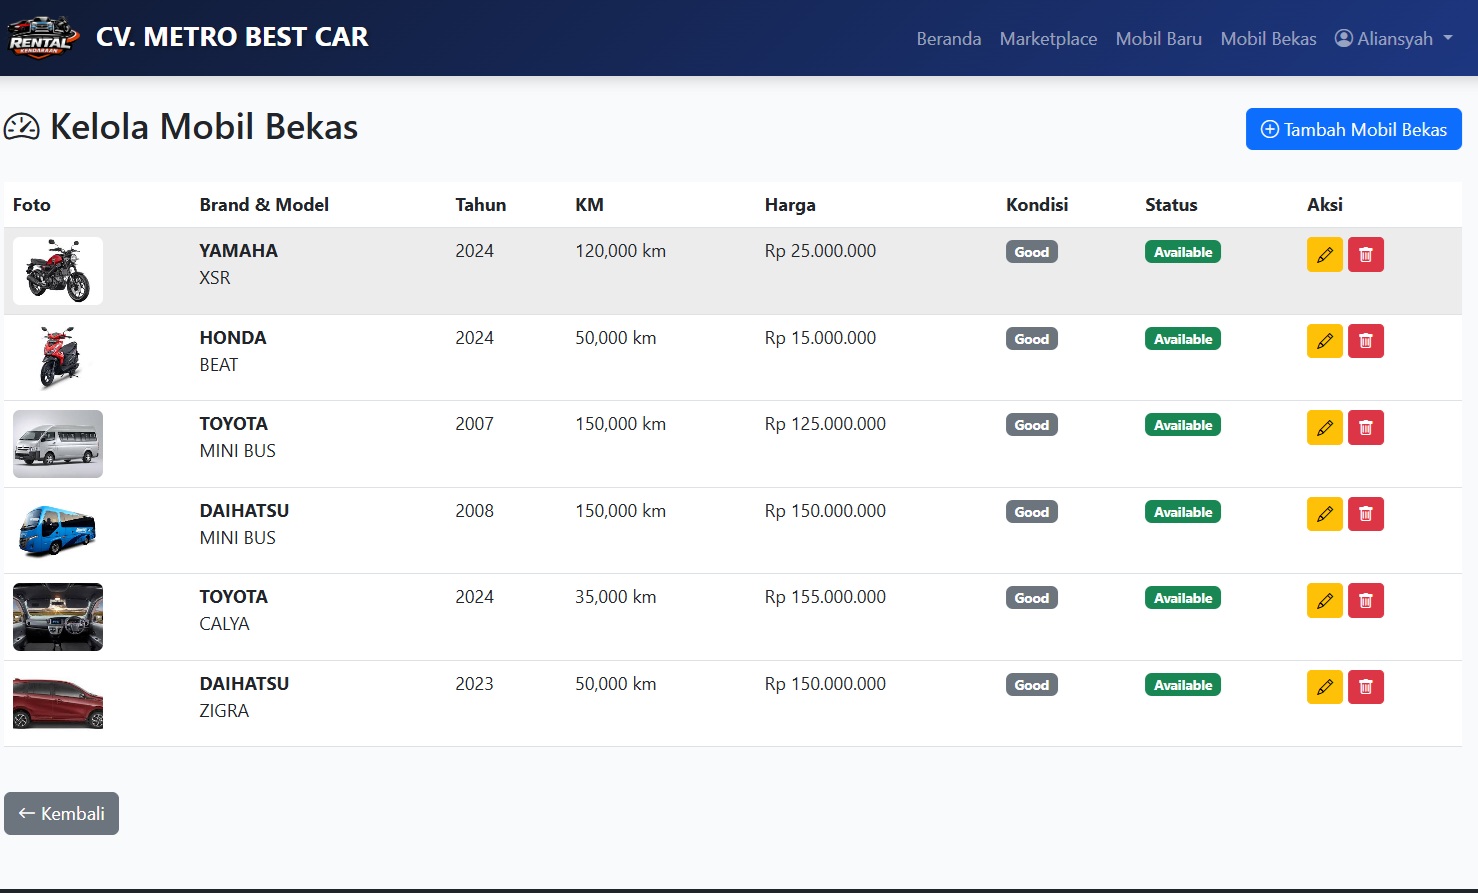The height and width of the screenshot is (893, 1478).
Task: Open the Honda BEAT scooter photo
Action: coord(58,357)
